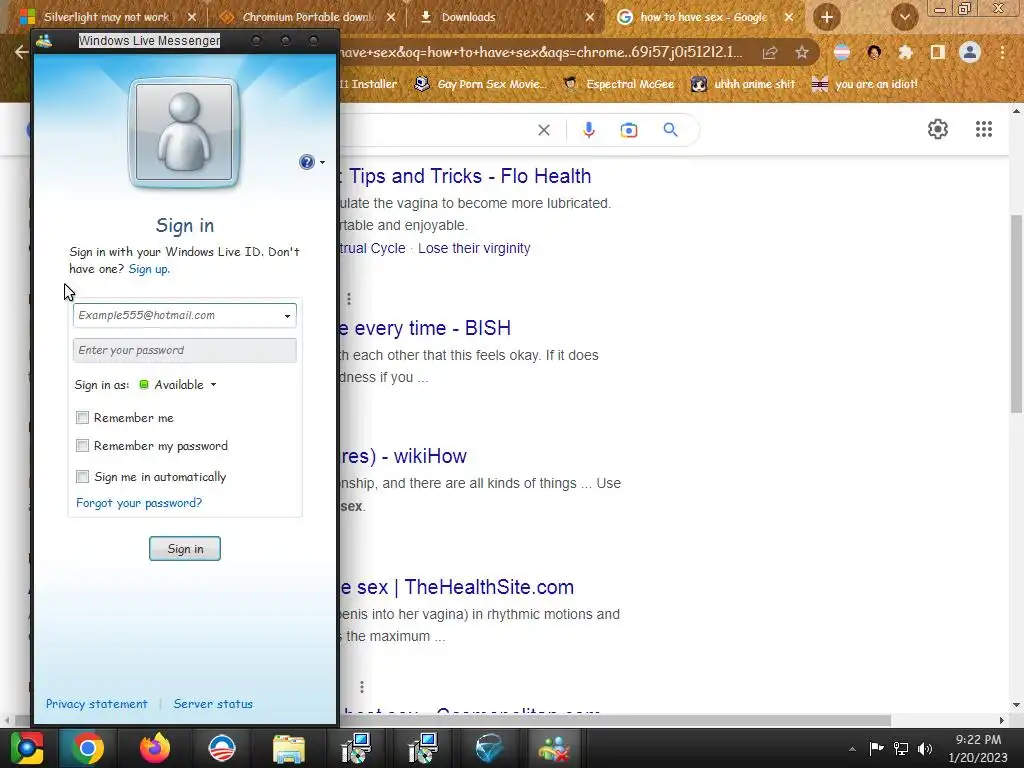Click the browser back arrow
The width and height of the screenshot is (1024, 768).
click(x=21, y=52)
